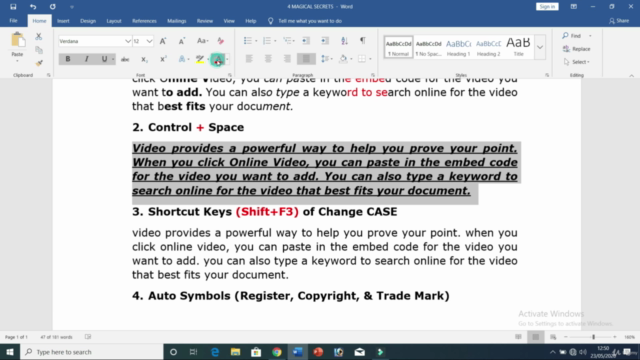Apply No Spacing style
This screenshot has height=360, width=640.
click(x=429, y=47)
